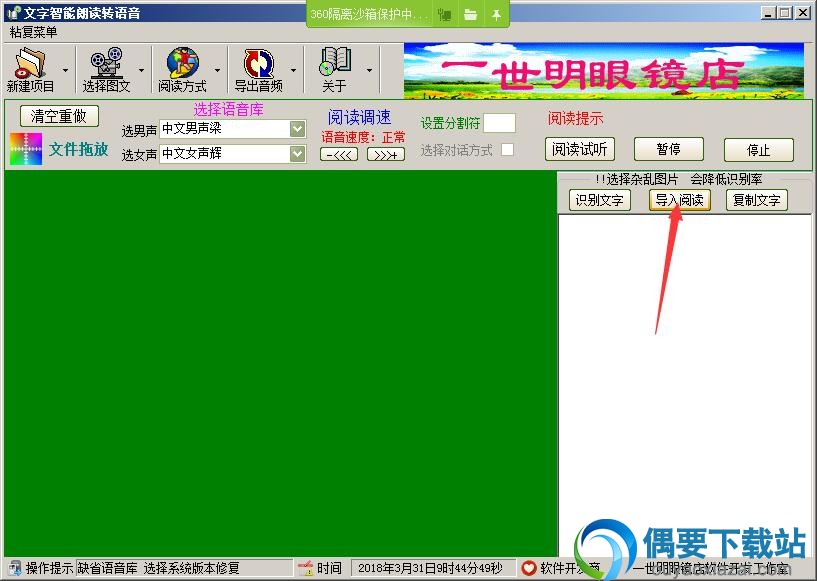Minimize the 文字智能朗读转语音 window
The image size is (817, 581).
(x=768, y=13)
